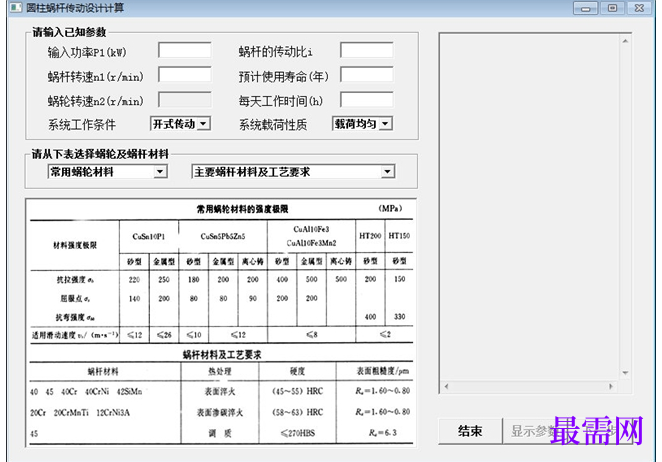The image size is (662, 462).
Task: Expand the 常用蜗轮材料 dropdown
Action: coord(160,172)
